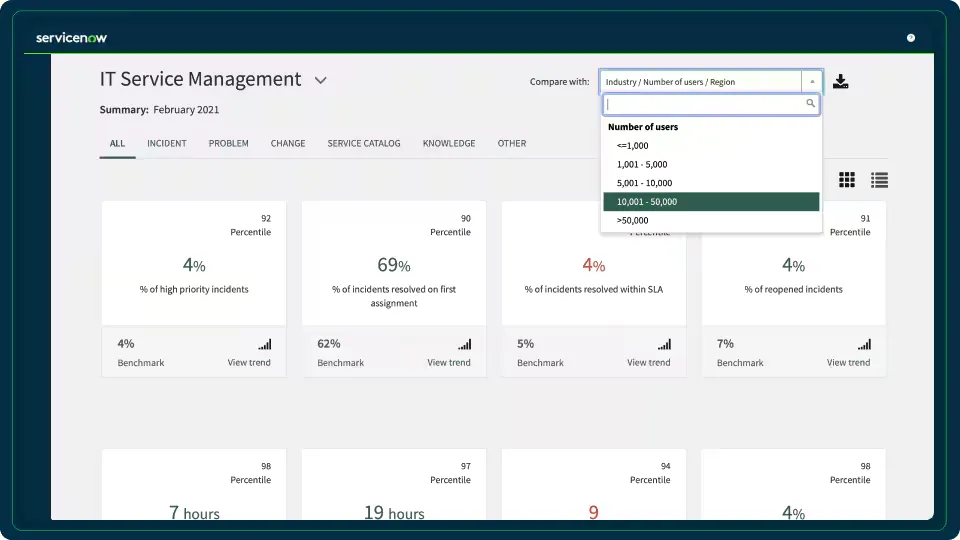960x540 pixels.
Task: Open the SERVICE CATALOG tab
Action: pyautogui.click(x=364, y=143)
